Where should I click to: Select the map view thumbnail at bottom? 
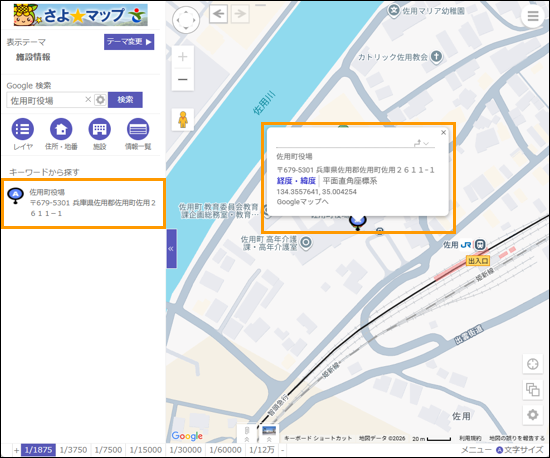[269, 434]
